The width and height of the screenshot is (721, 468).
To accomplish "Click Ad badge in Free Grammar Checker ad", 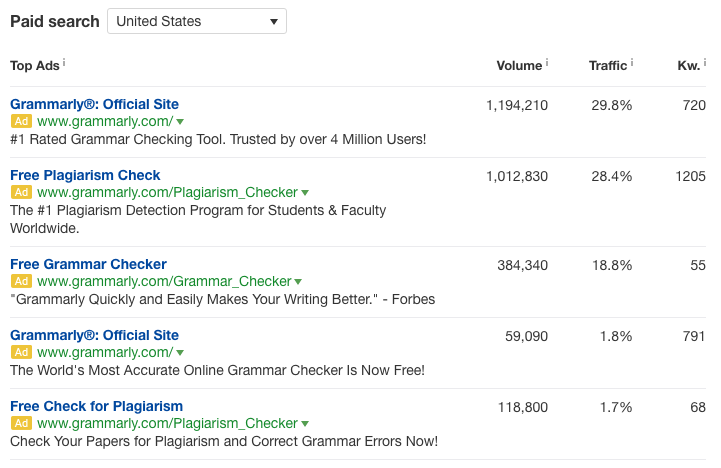I will tap(21, 281).
